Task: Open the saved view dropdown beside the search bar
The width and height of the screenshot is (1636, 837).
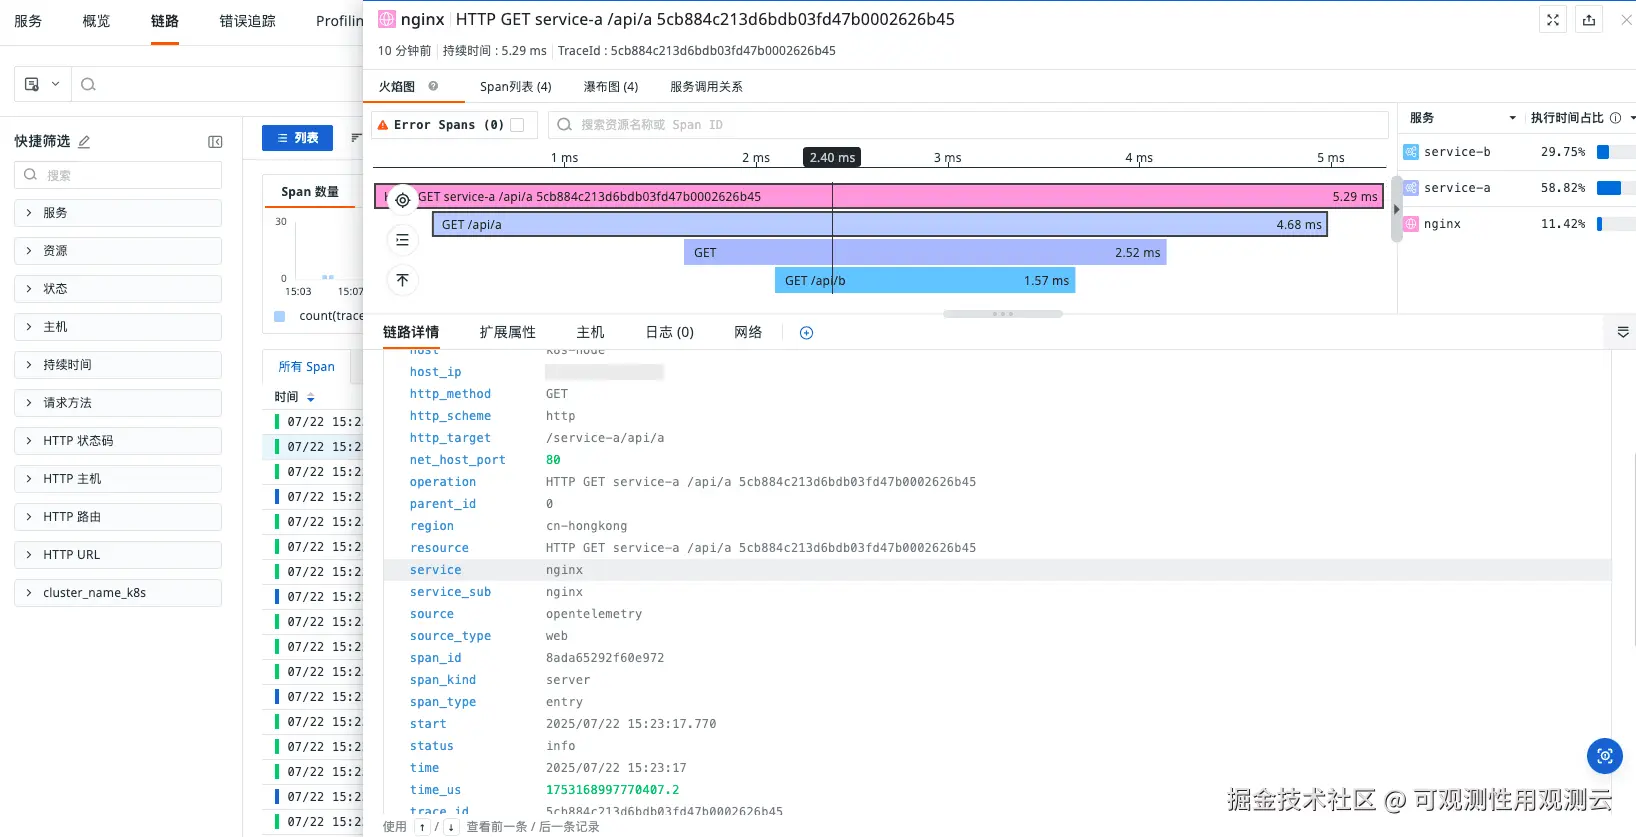Action: [42, 84]
